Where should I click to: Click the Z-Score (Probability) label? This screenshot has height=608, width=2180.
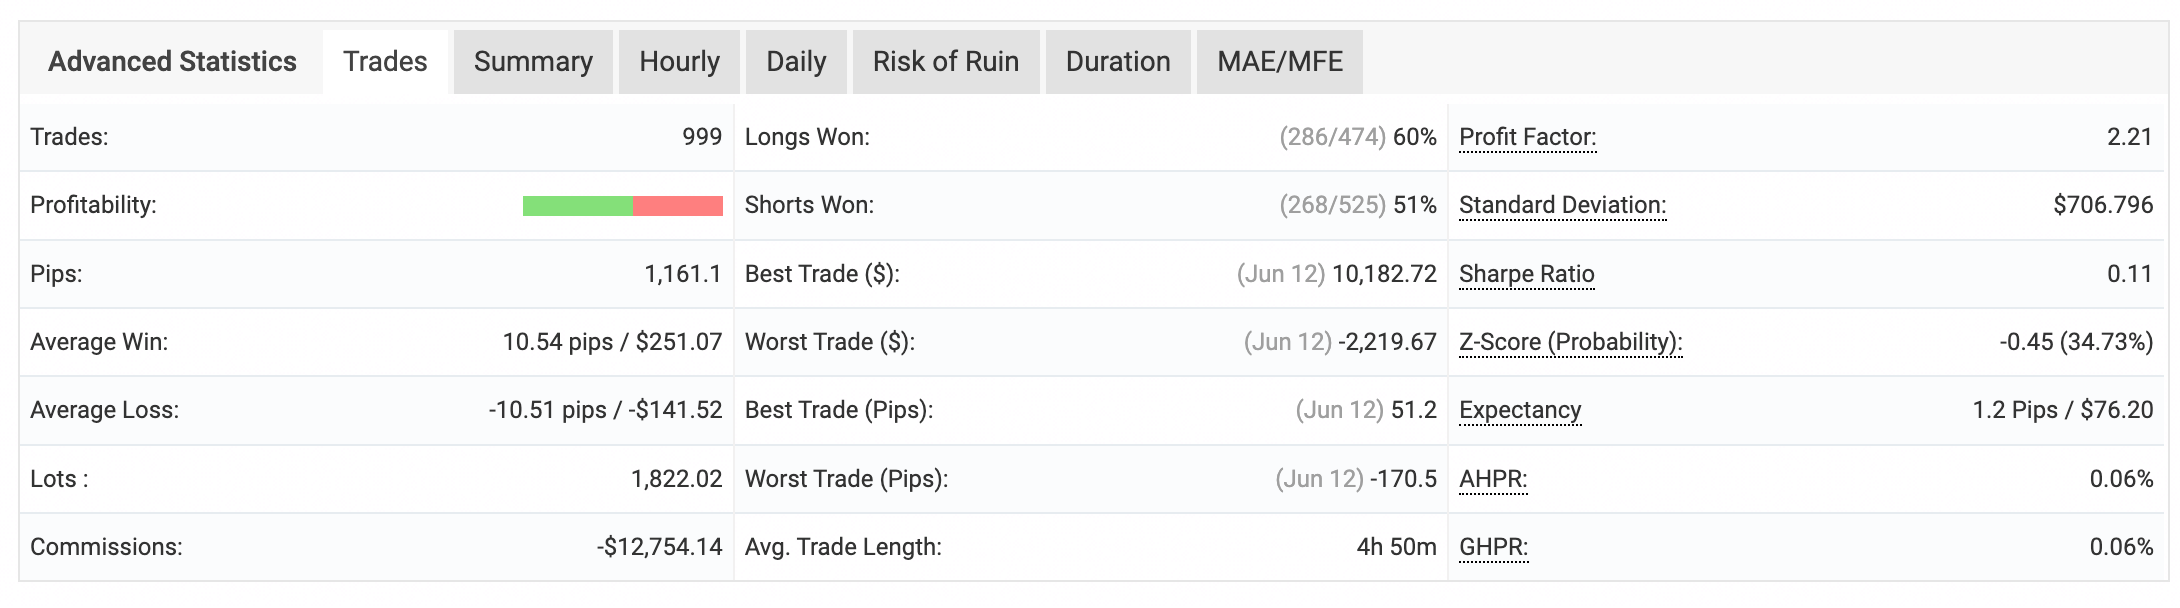[1570, 342]
